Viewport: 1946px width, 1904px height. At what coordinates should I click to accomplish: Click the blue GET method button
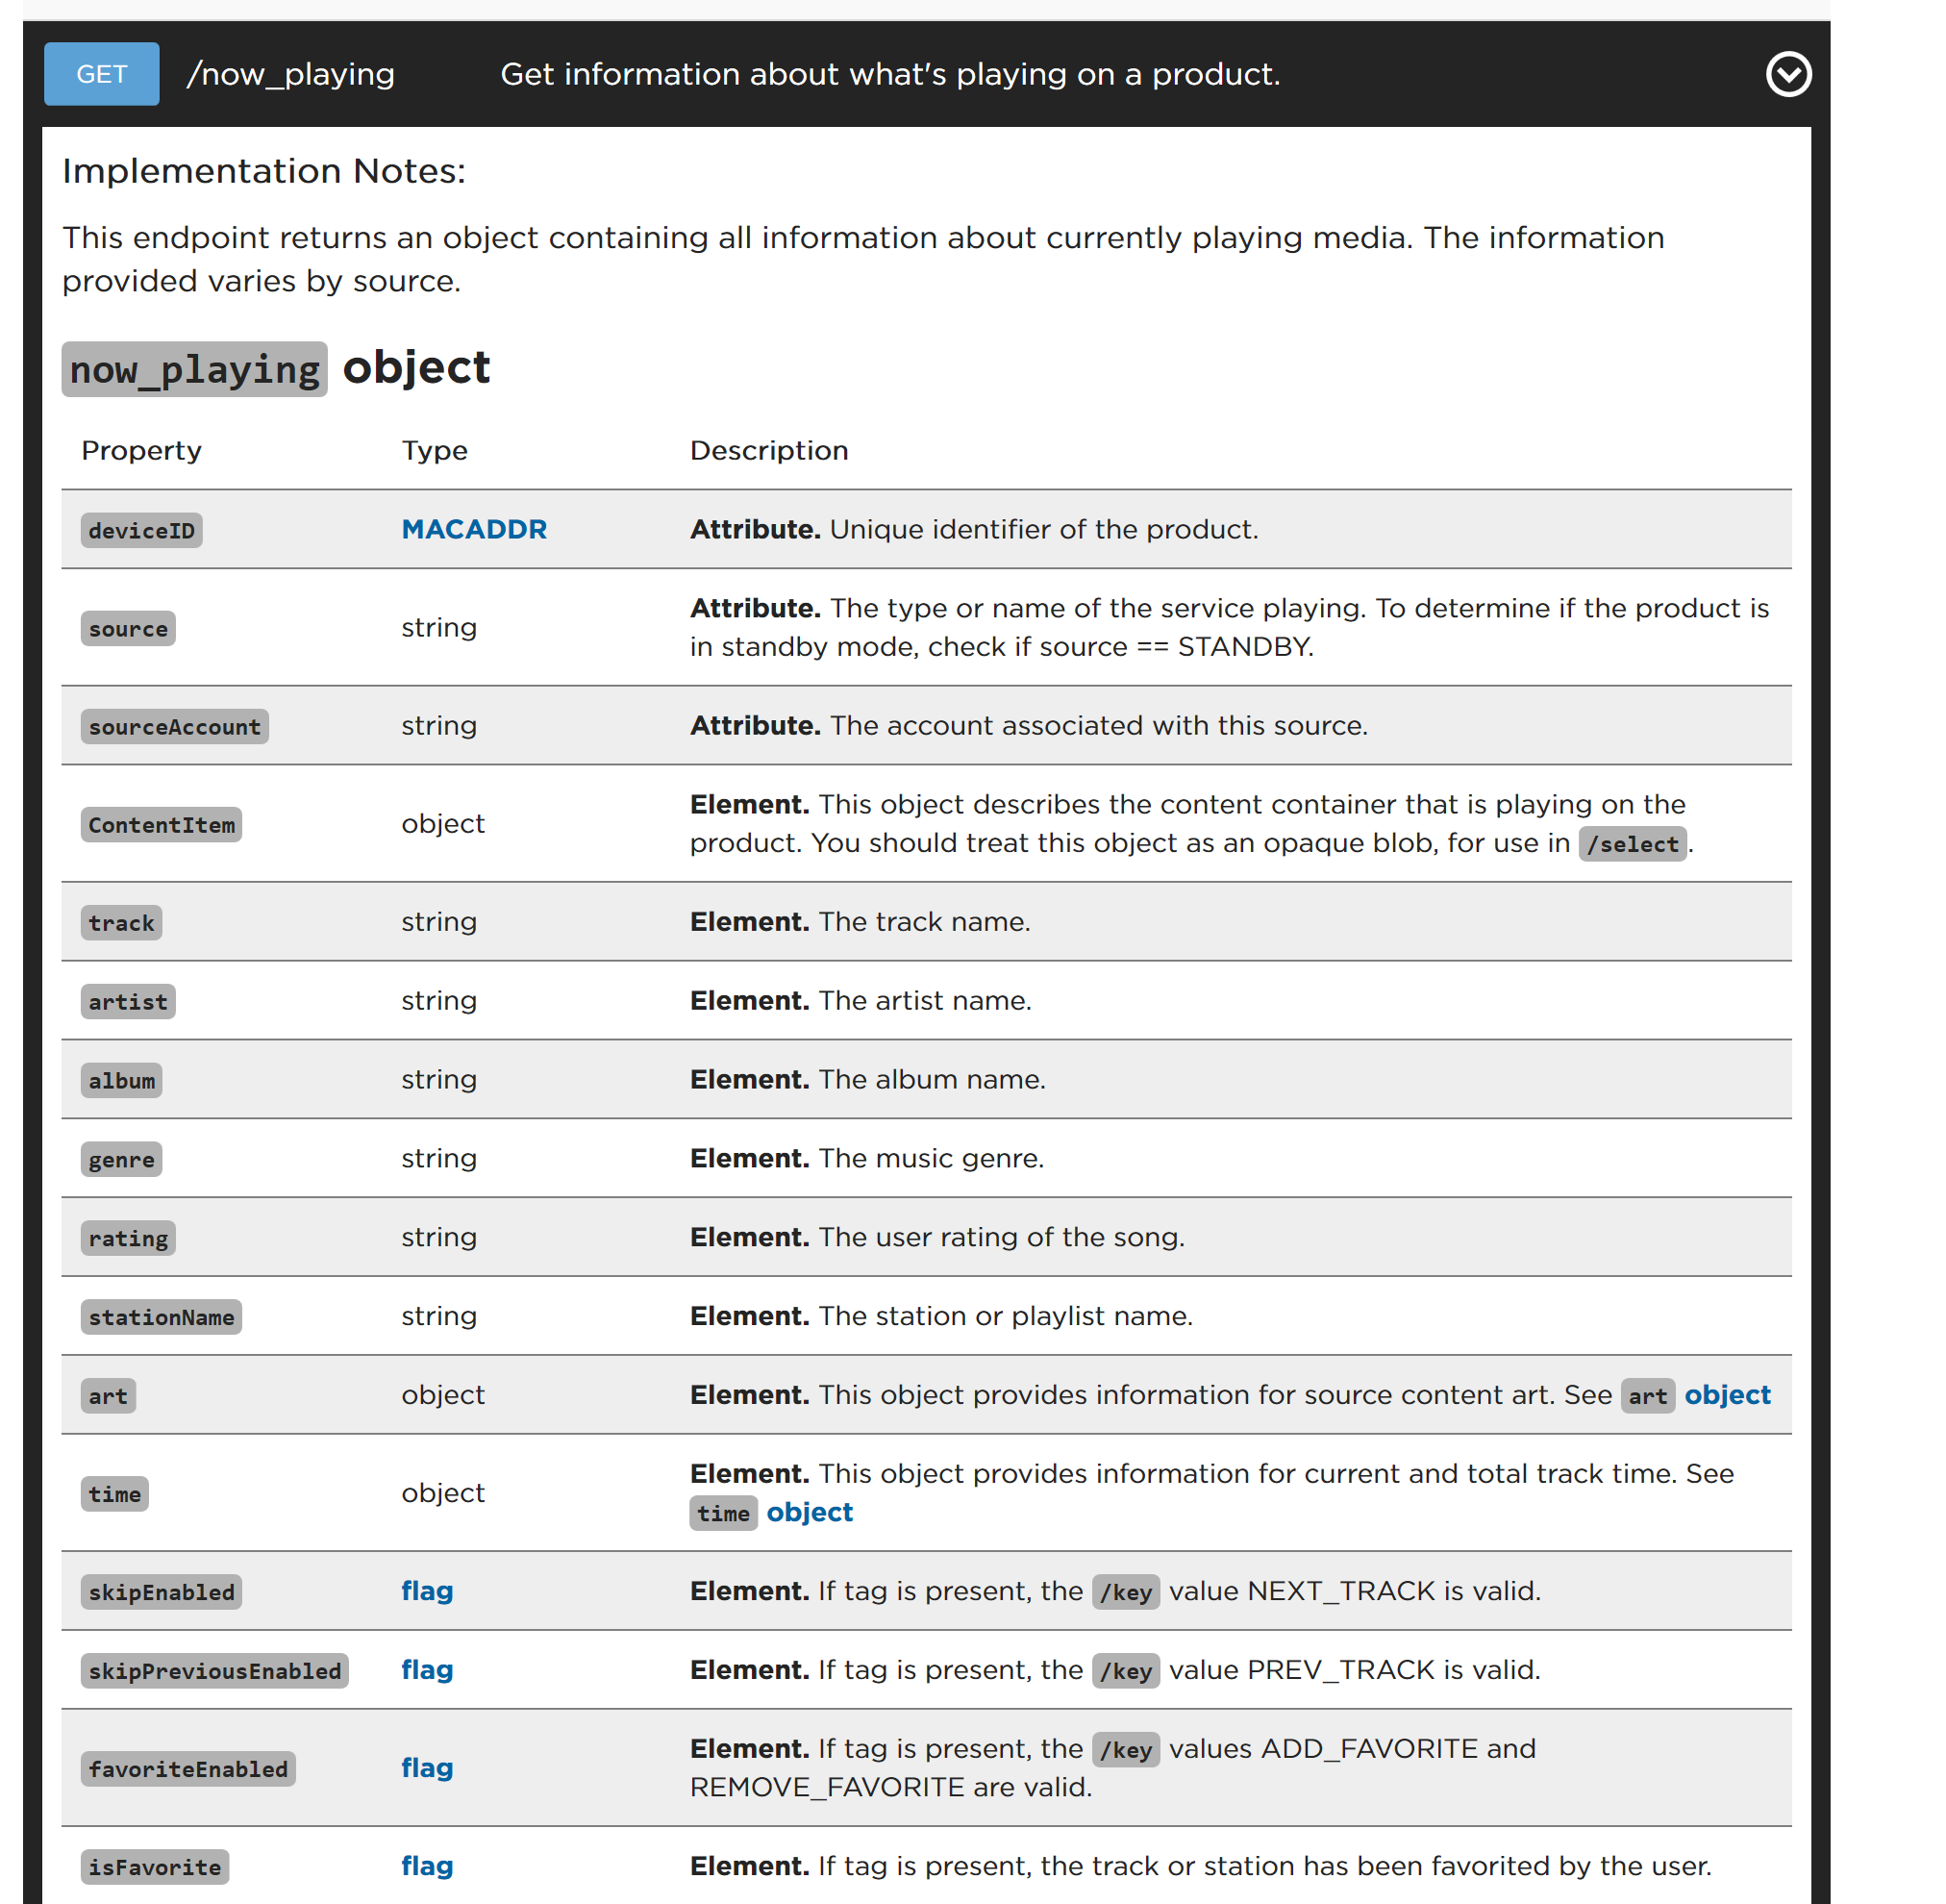point(101,74)
